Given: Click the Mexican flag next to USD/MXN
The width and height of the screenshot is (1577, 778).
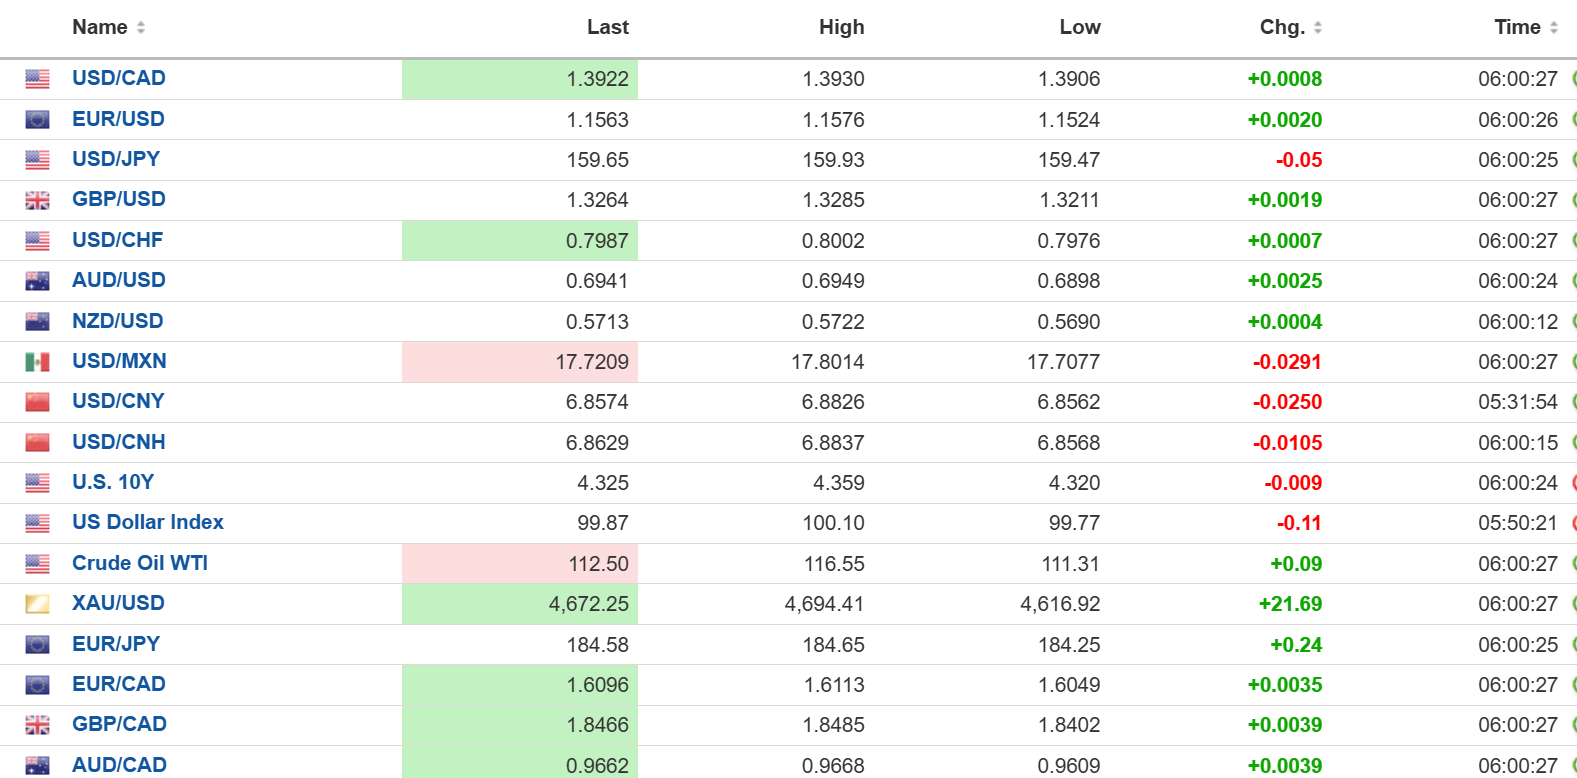Looking at the screenshot, I should (37, 362).
